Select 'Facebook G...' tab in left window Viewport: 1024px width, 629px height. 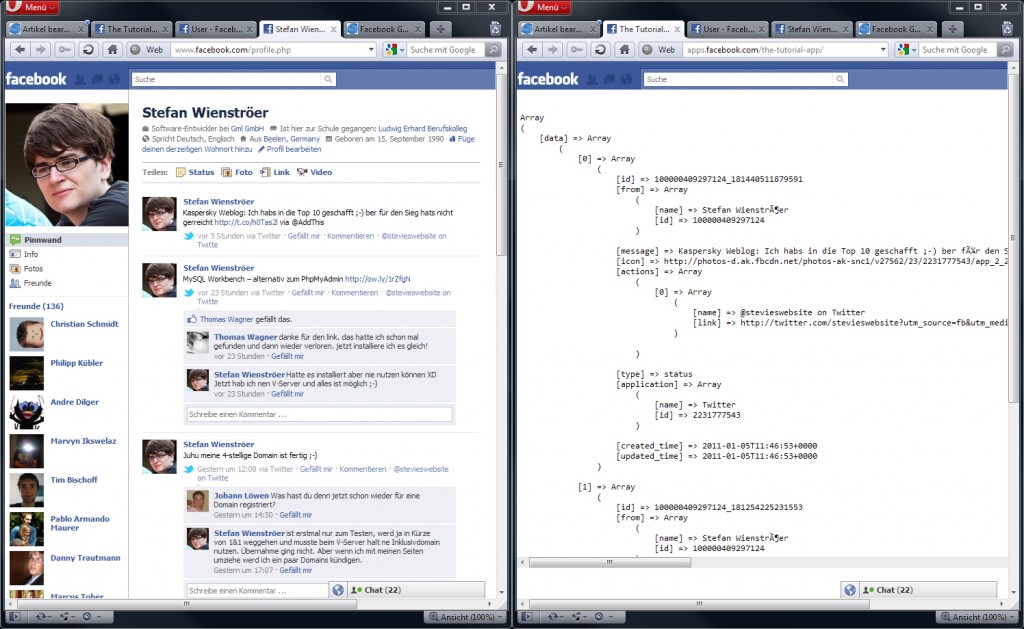pyautogui.click(x=384, y=29)
